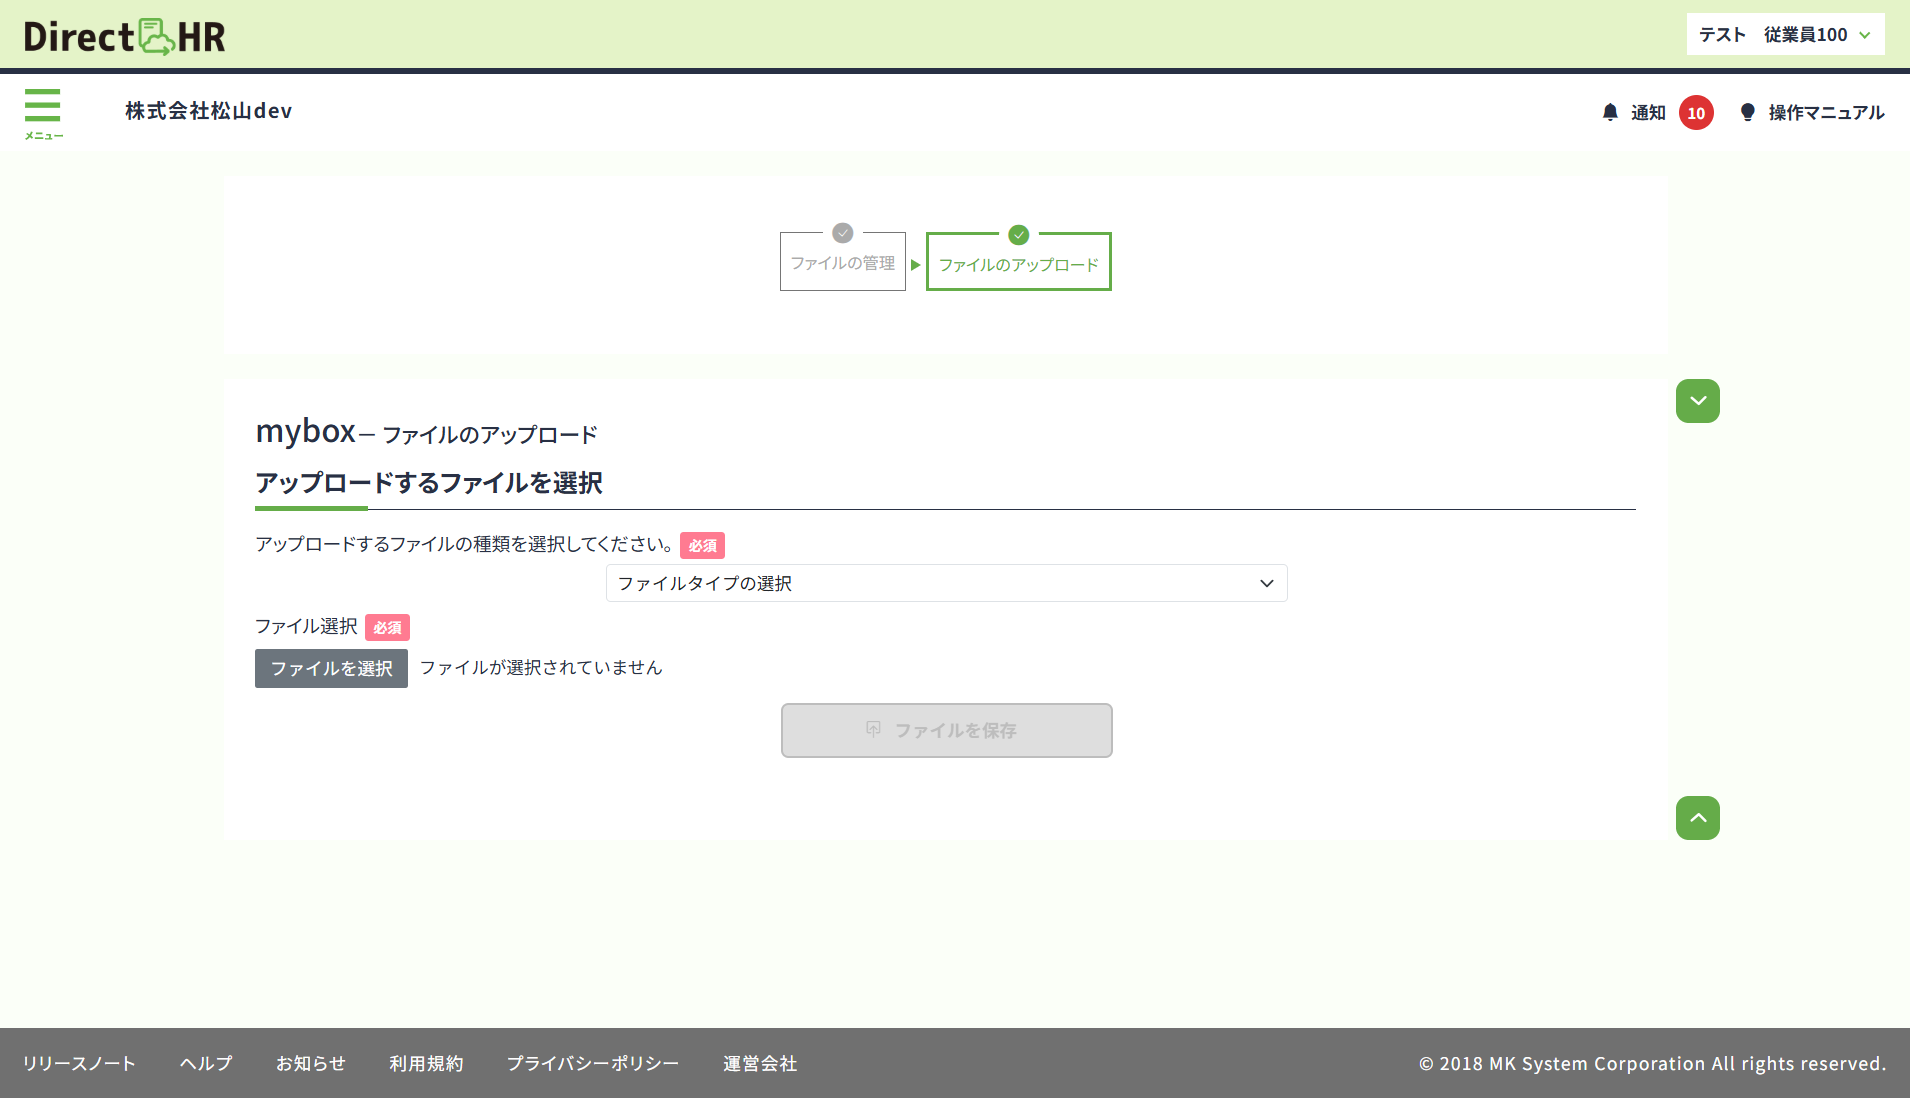This screenshot has height=1098, width=1910.
Task: Open the ファイルタイプの選択 dropdown
Action: point(946,583)
